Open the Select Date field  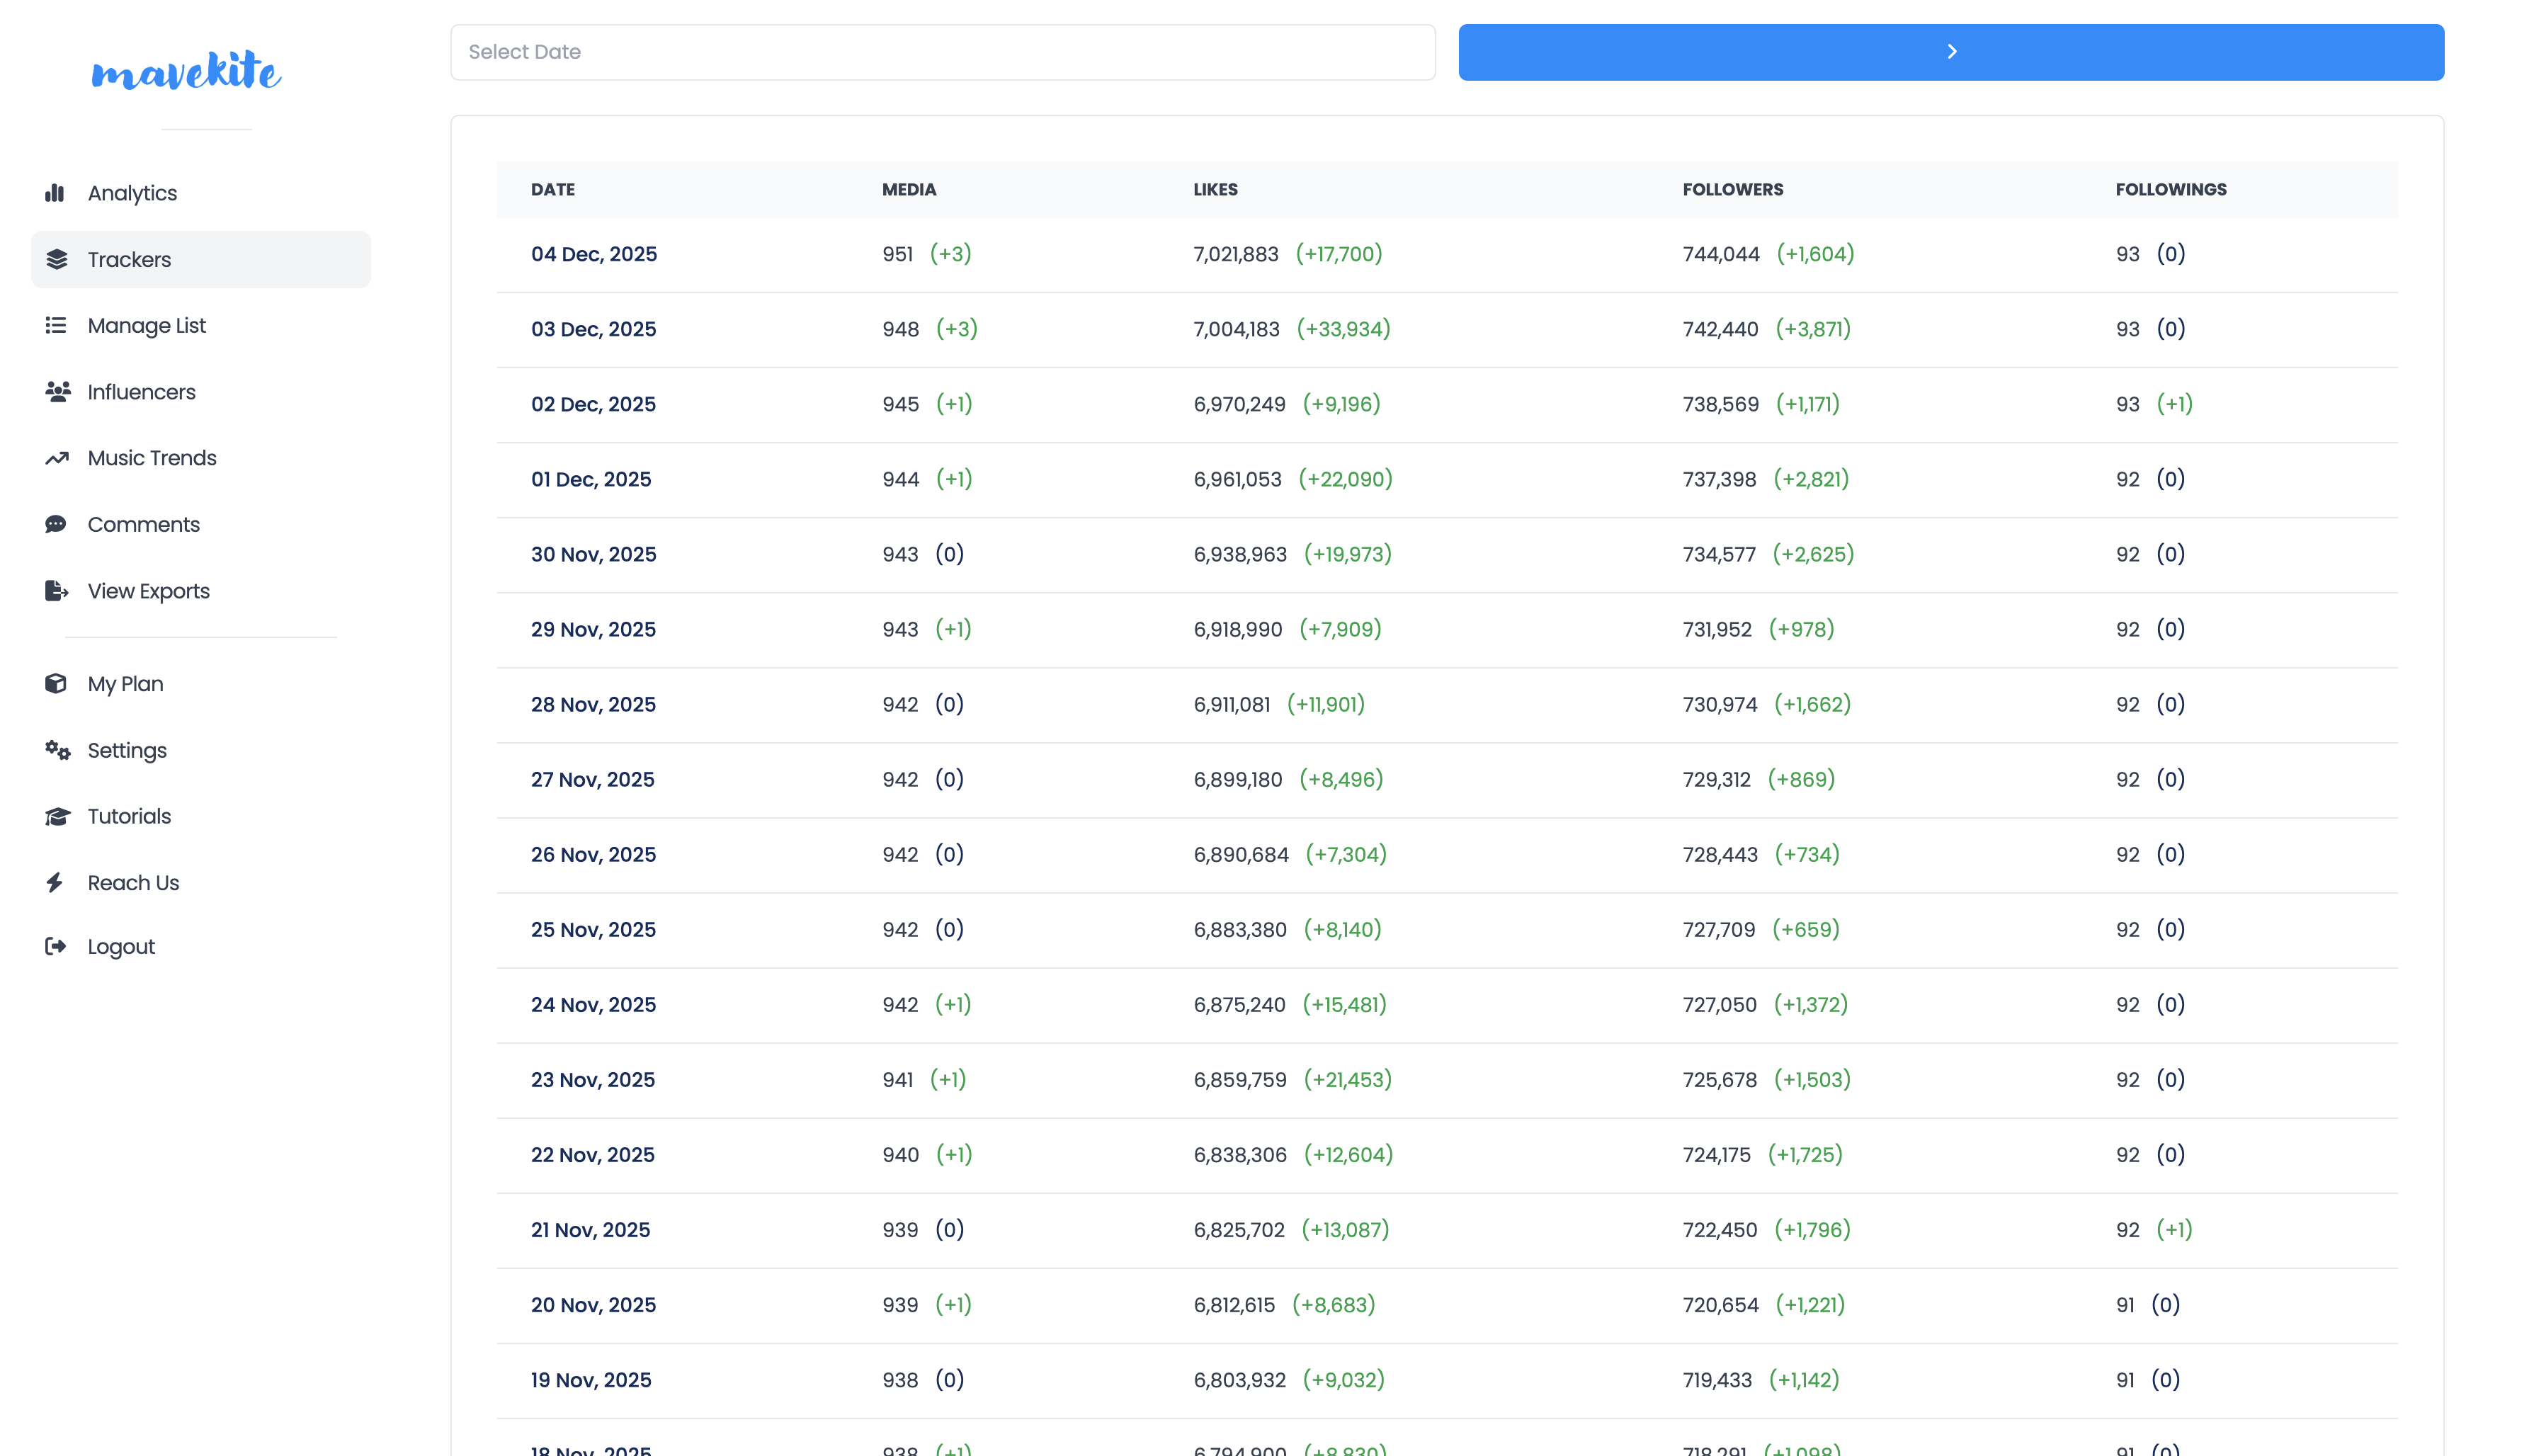pyautogui.click(x=942, y=52)
